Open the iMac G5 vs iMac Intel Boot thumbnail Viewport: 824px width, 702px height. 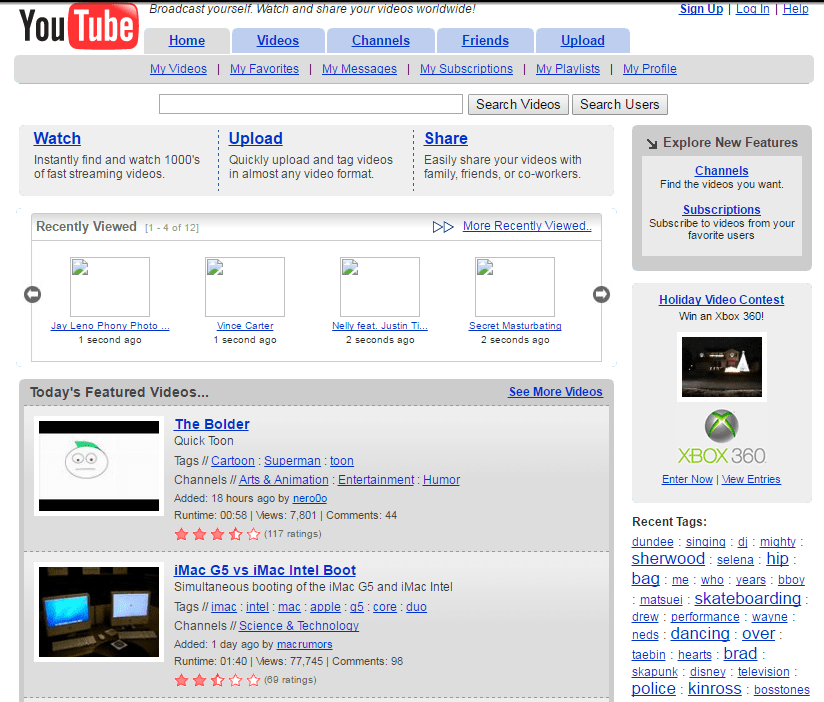[99, 612]
